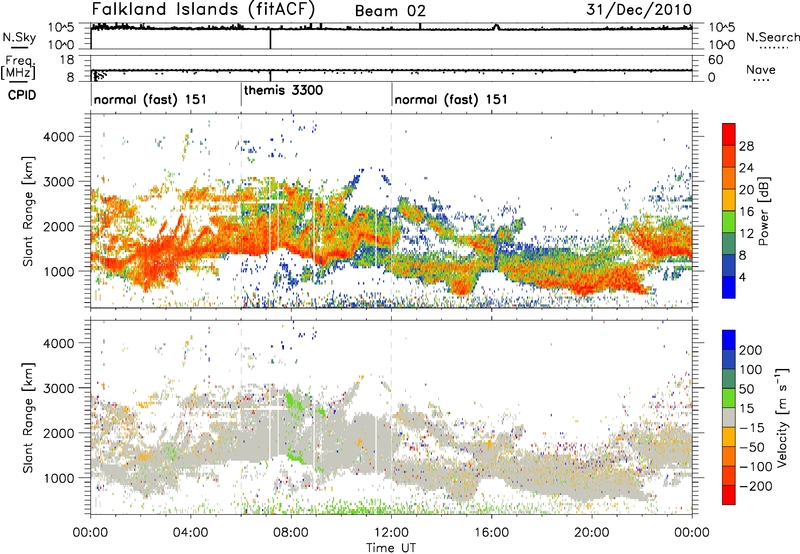The width and height of the screenshot is (800, 554).
Task: Click the "12:00" time tick label
Action: (x=391, y=533)
